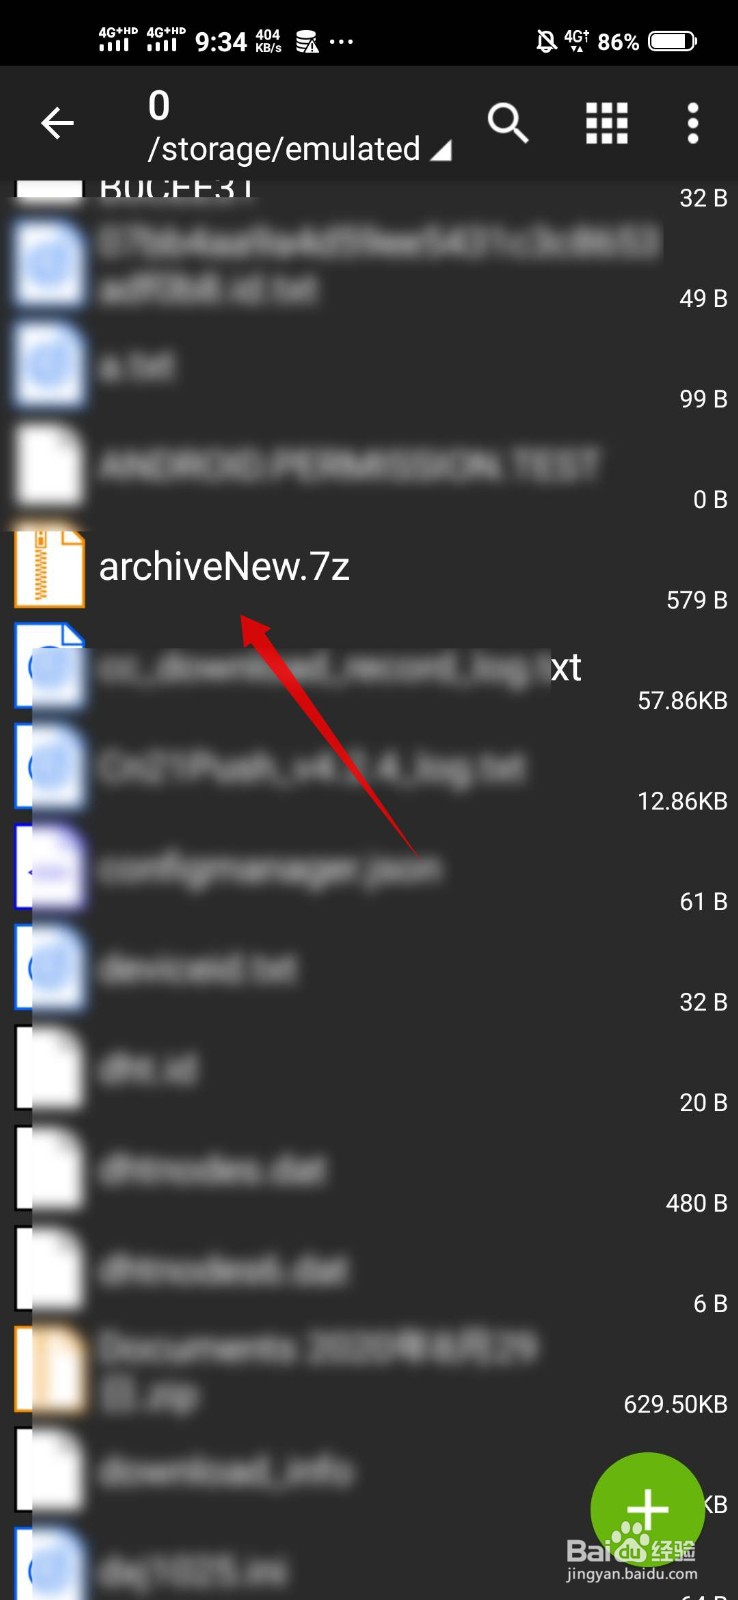Tap the back arrow icon
The image size is (738, 1600).
tap(57, 123)
